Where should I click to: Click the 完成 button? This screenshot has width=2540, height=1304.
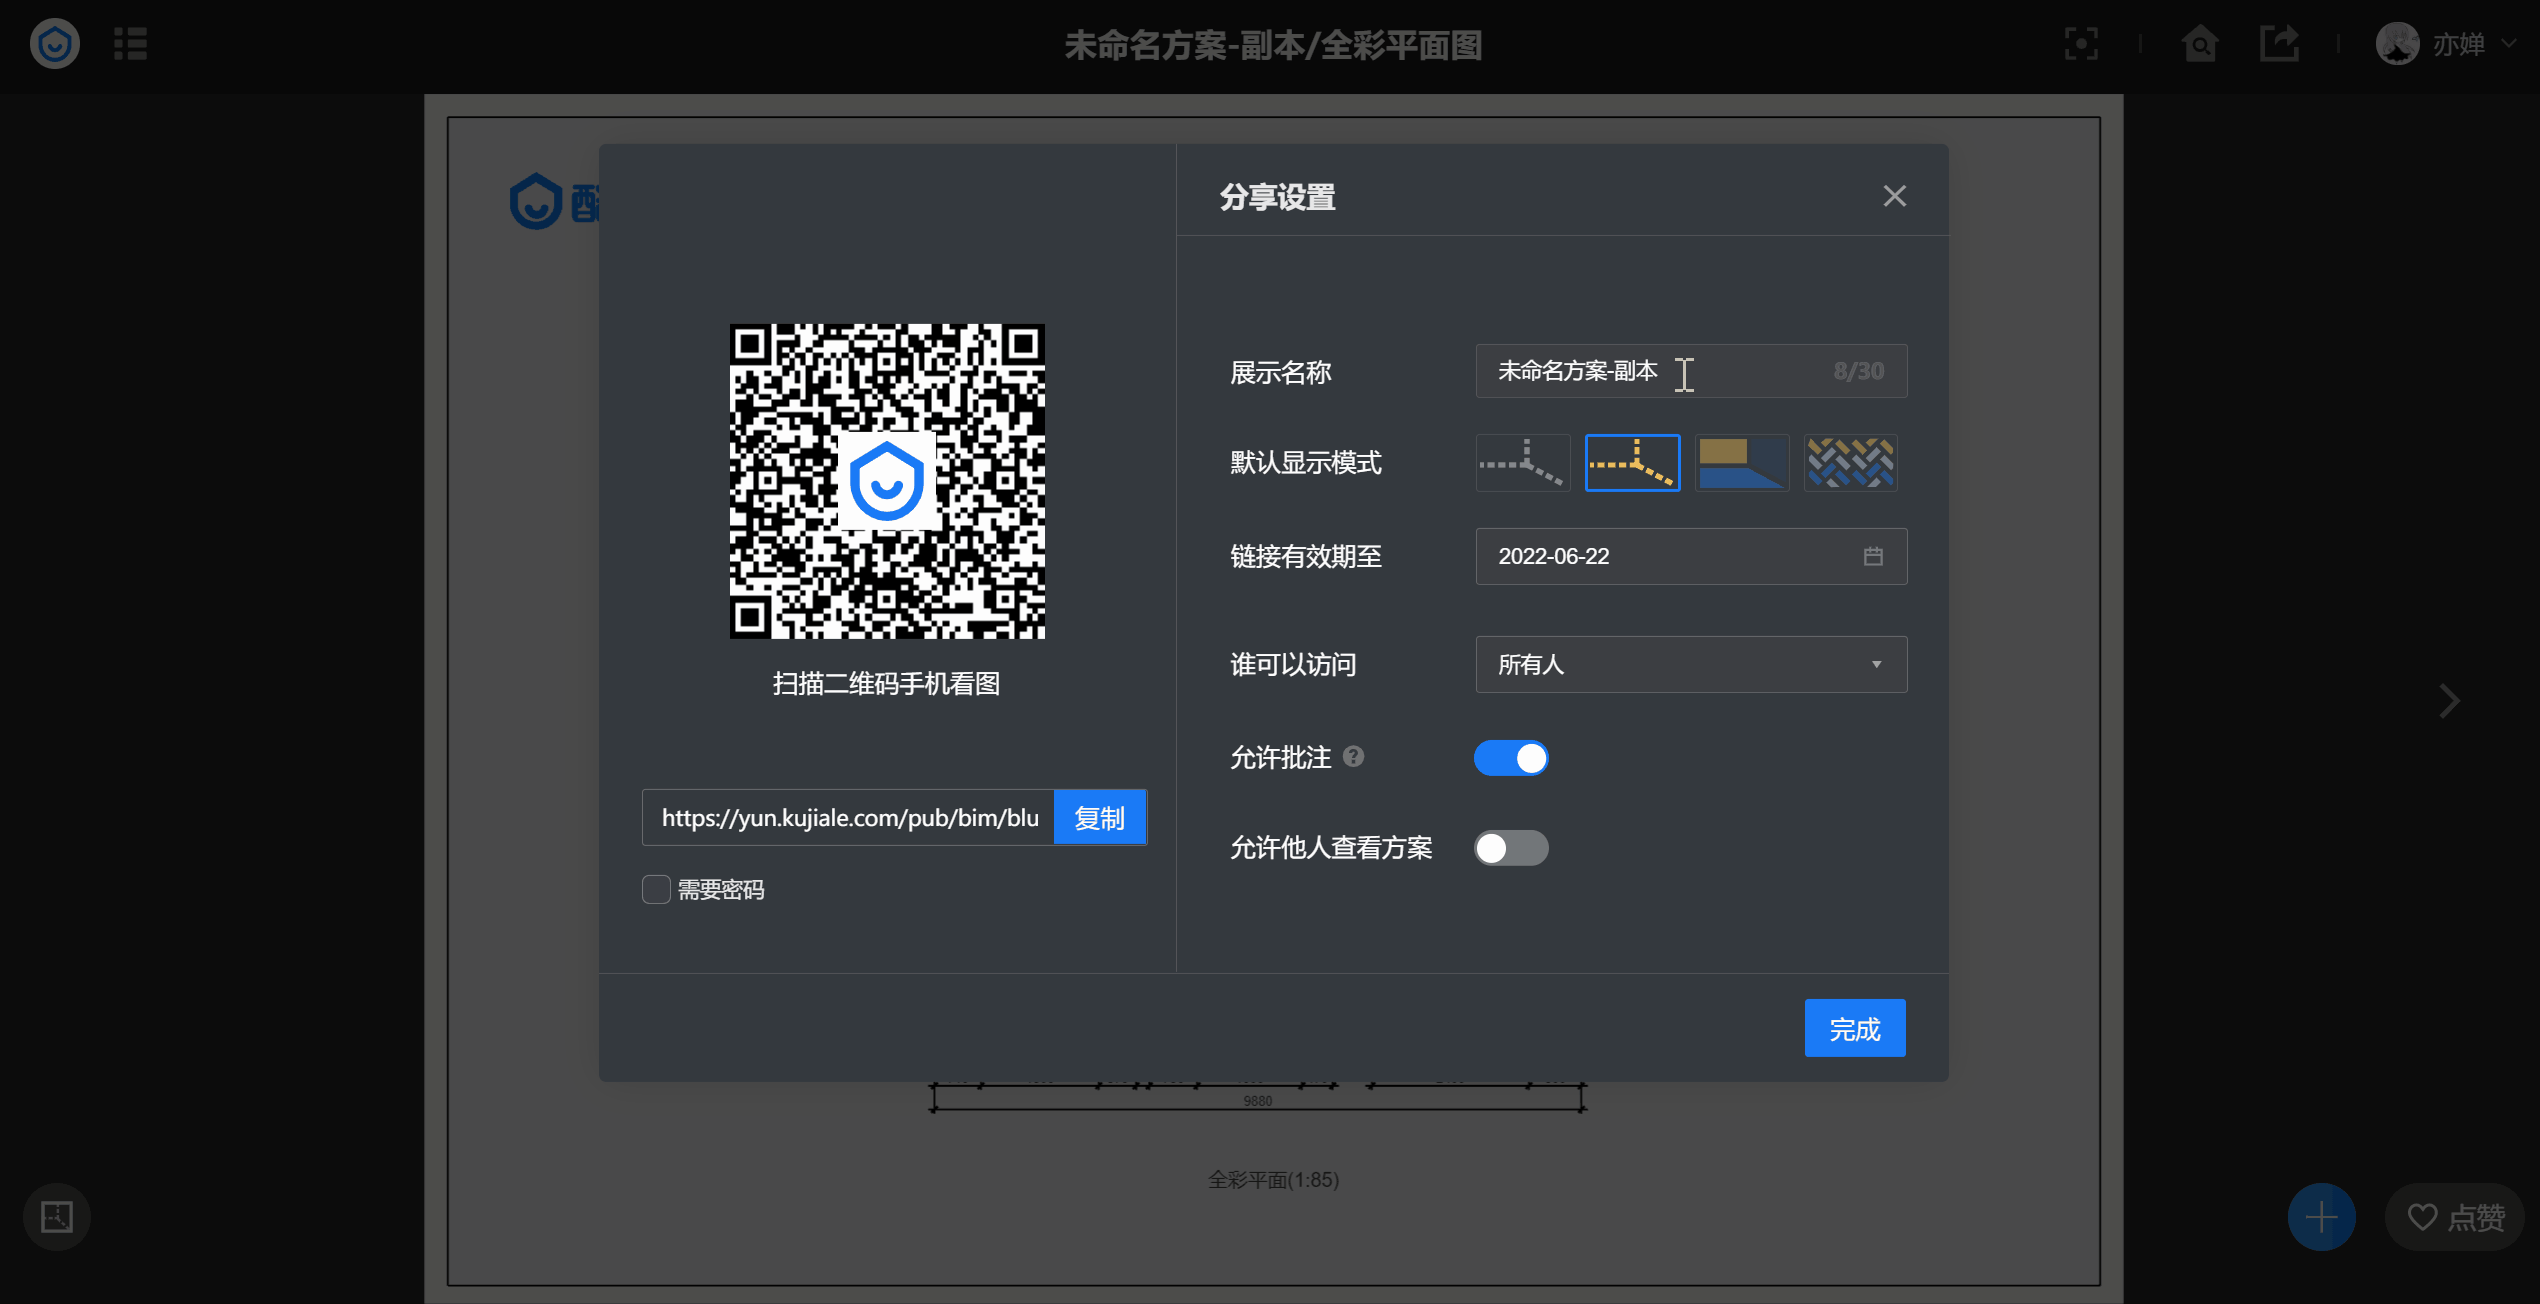coord(1854,1028)
